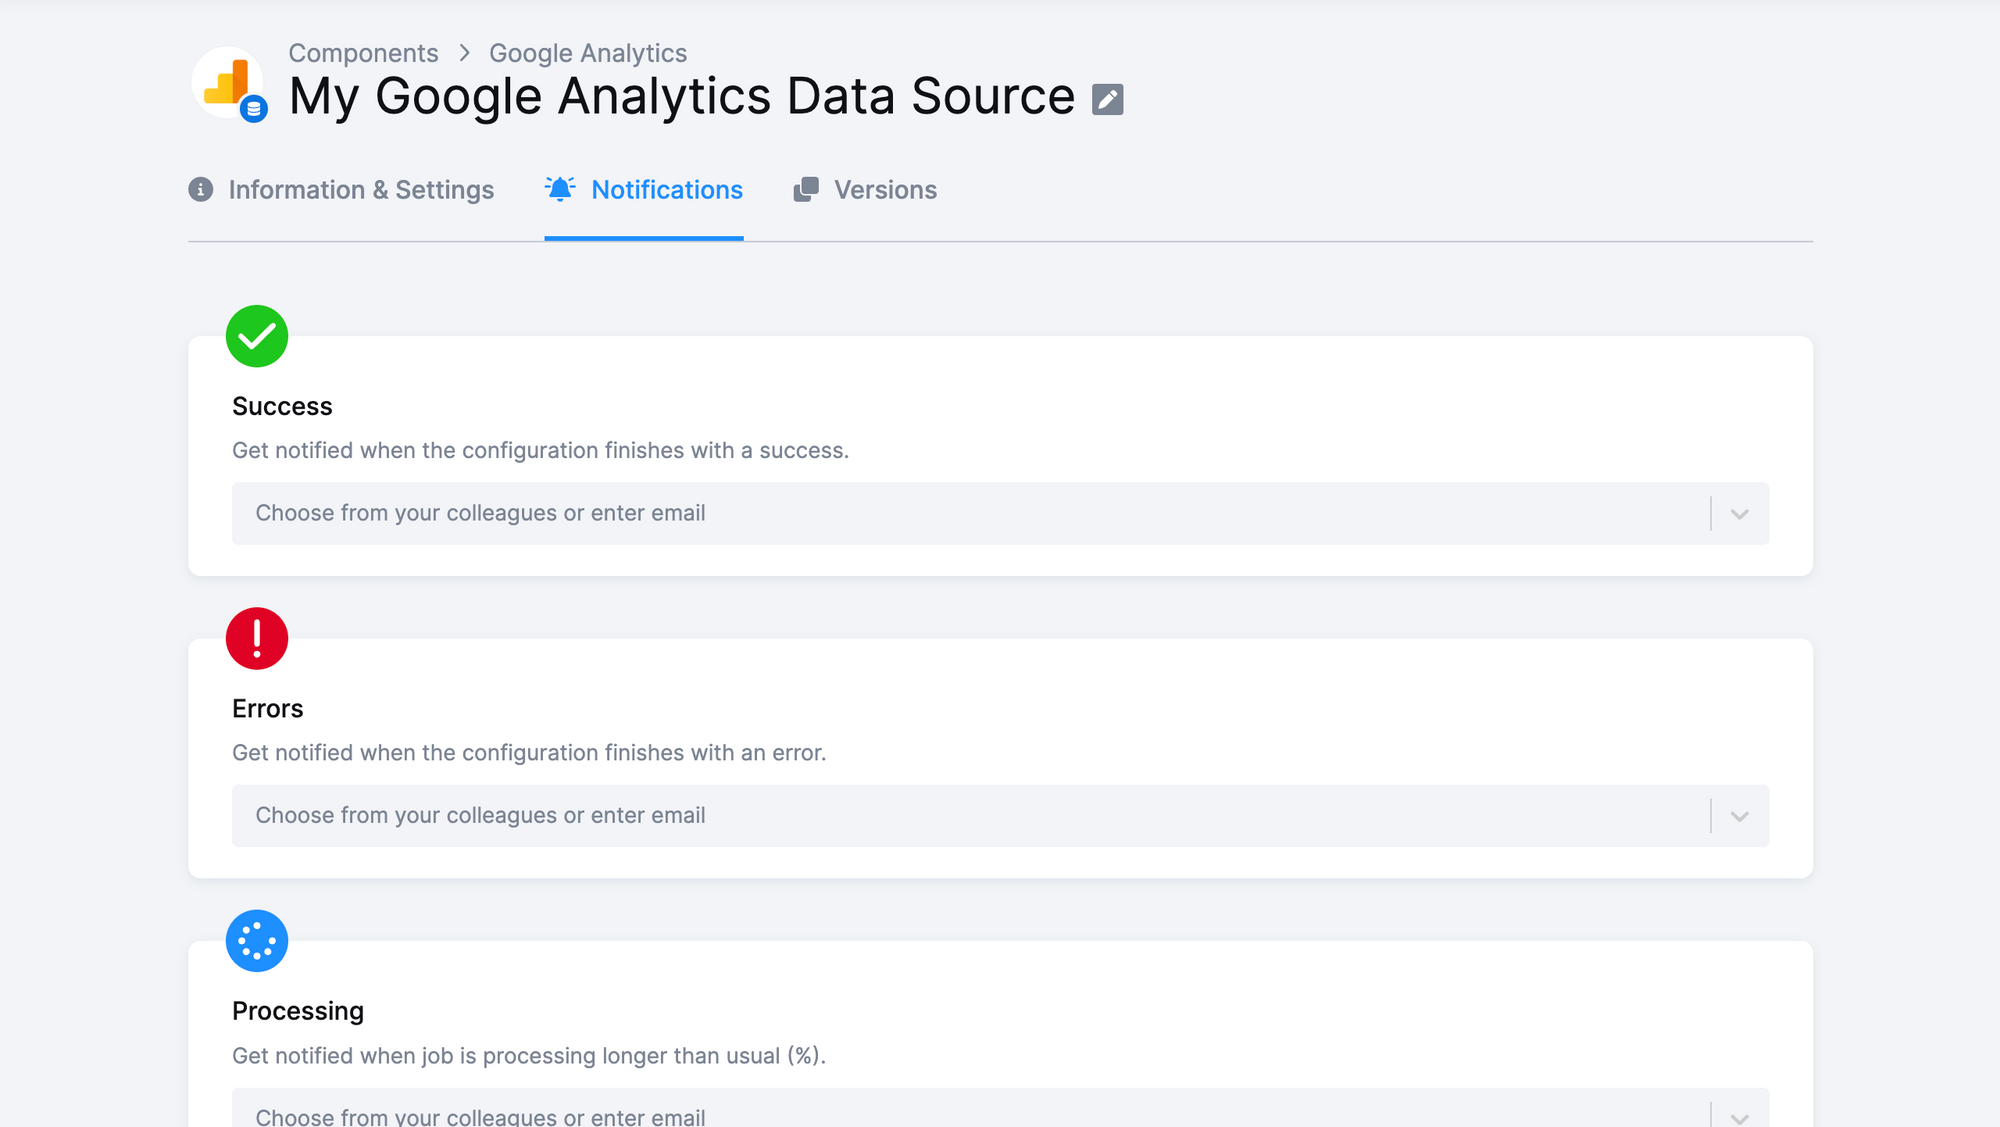This screenshot has height=1127, width=2000.
Task: Click the info icon beside Information & Settings
Action: click(x=201, y=189)
